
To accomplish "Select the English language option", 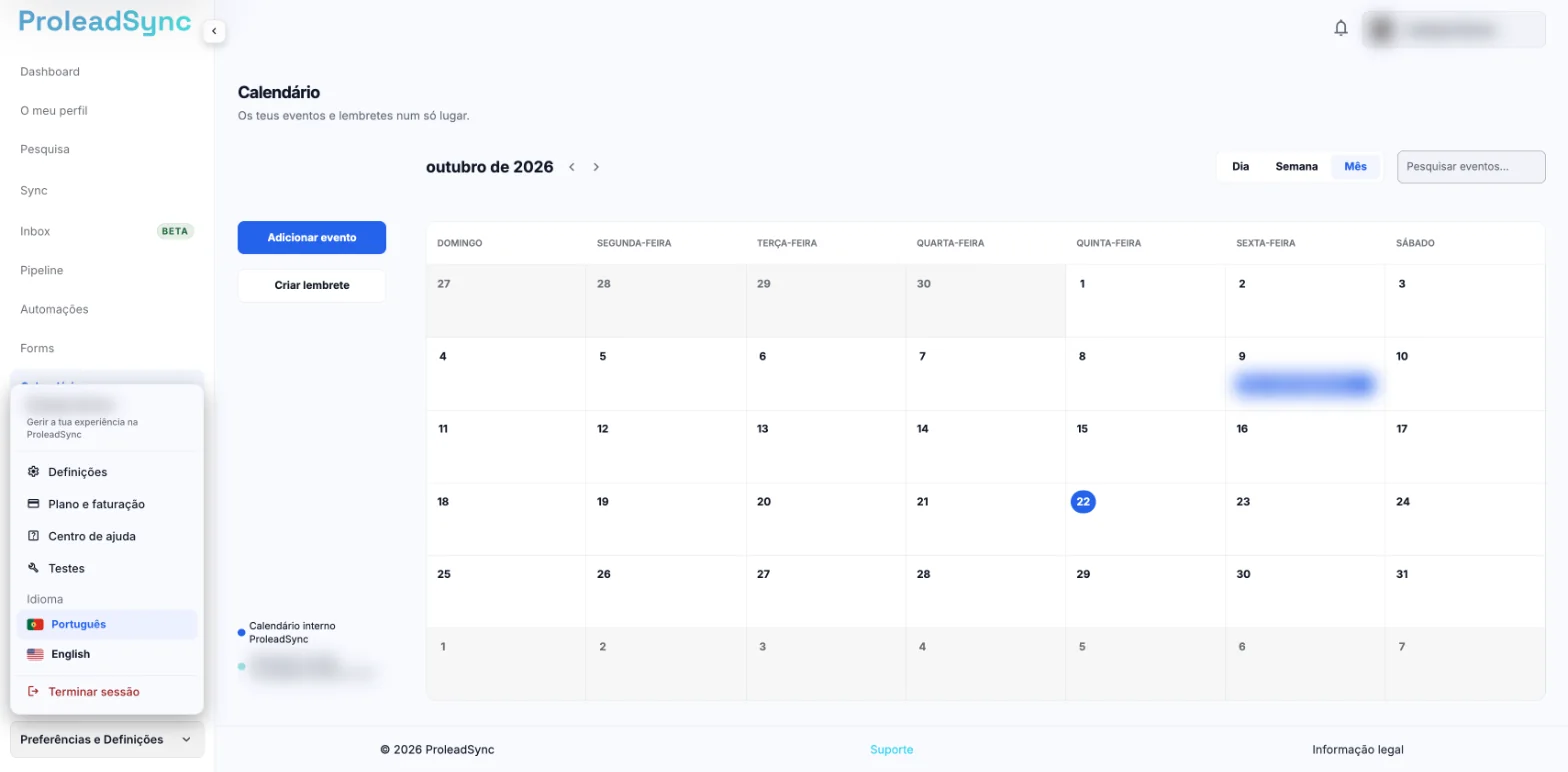I will coord(107,654).
